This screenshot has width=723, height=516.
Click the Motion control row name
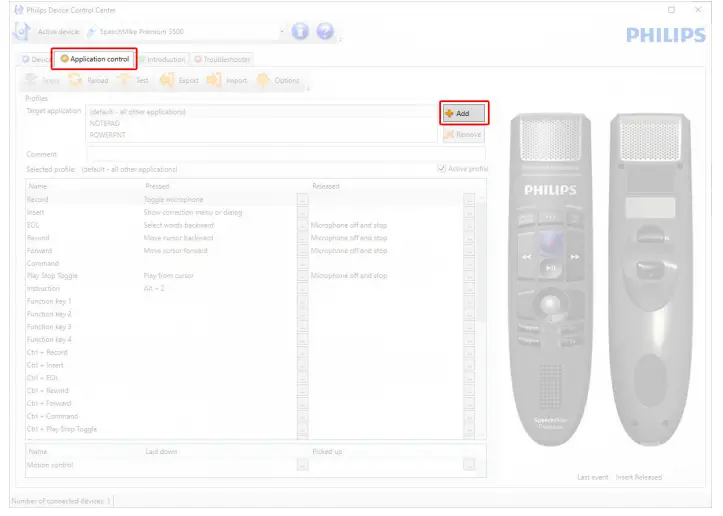[x=50, y=465]
